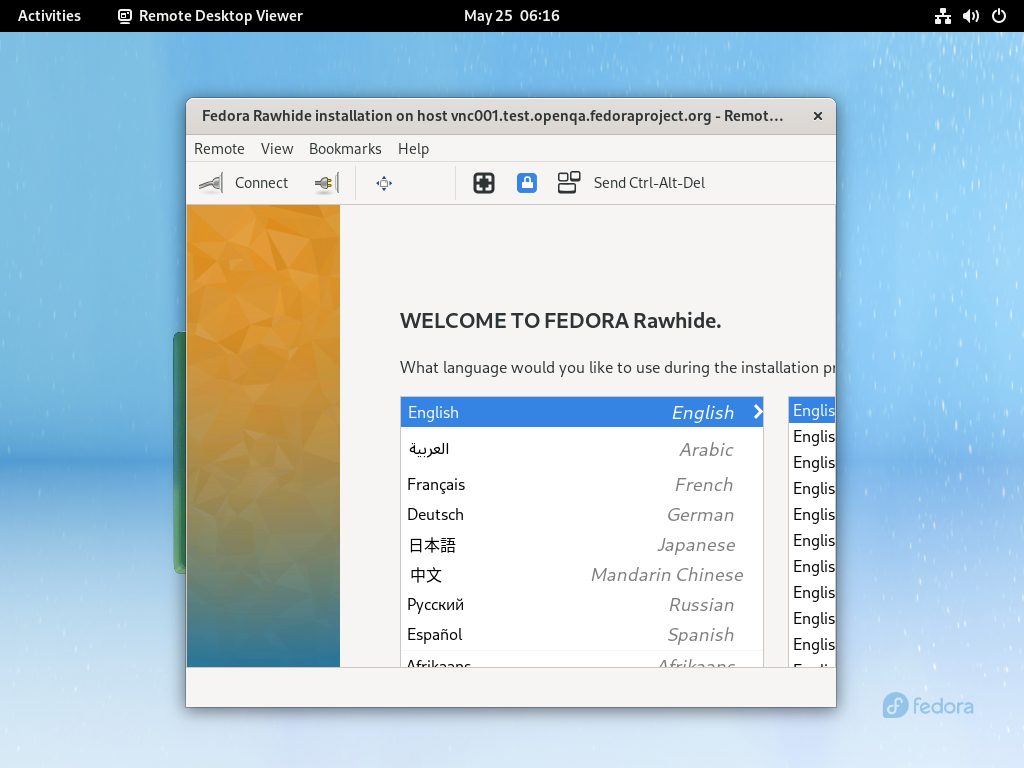
Task: Select the Mandarin Chinese language row
Action: 582,575
